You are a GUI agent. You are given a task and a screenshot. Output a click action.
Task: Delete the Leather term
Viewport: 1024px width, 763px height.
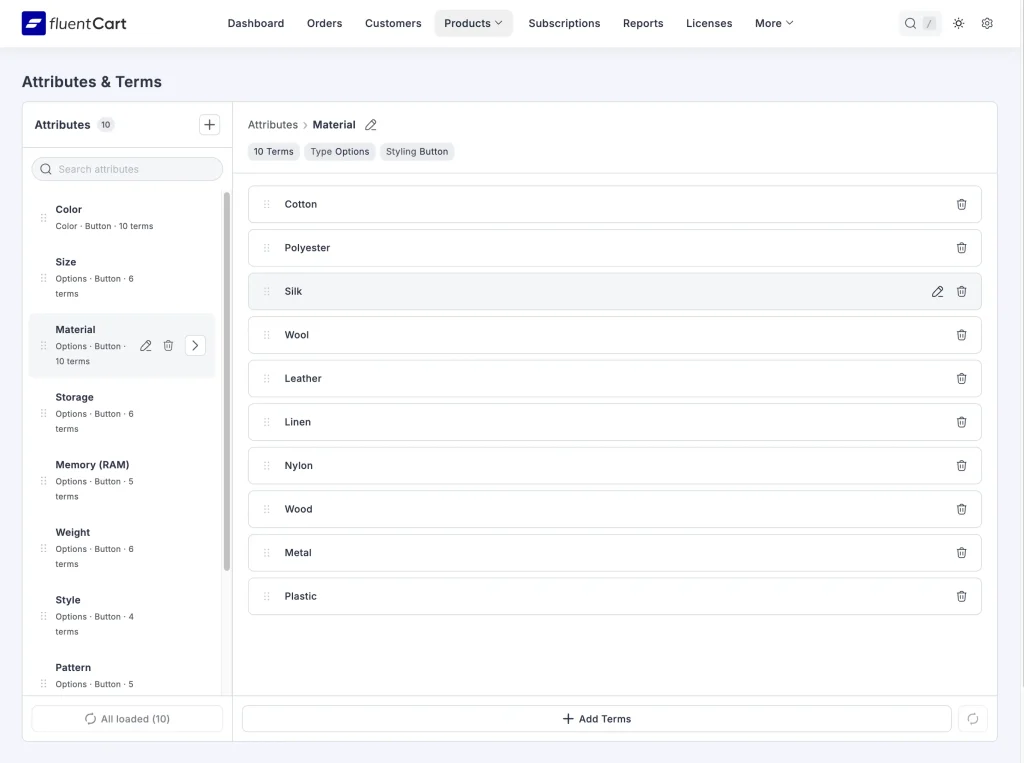961,379
